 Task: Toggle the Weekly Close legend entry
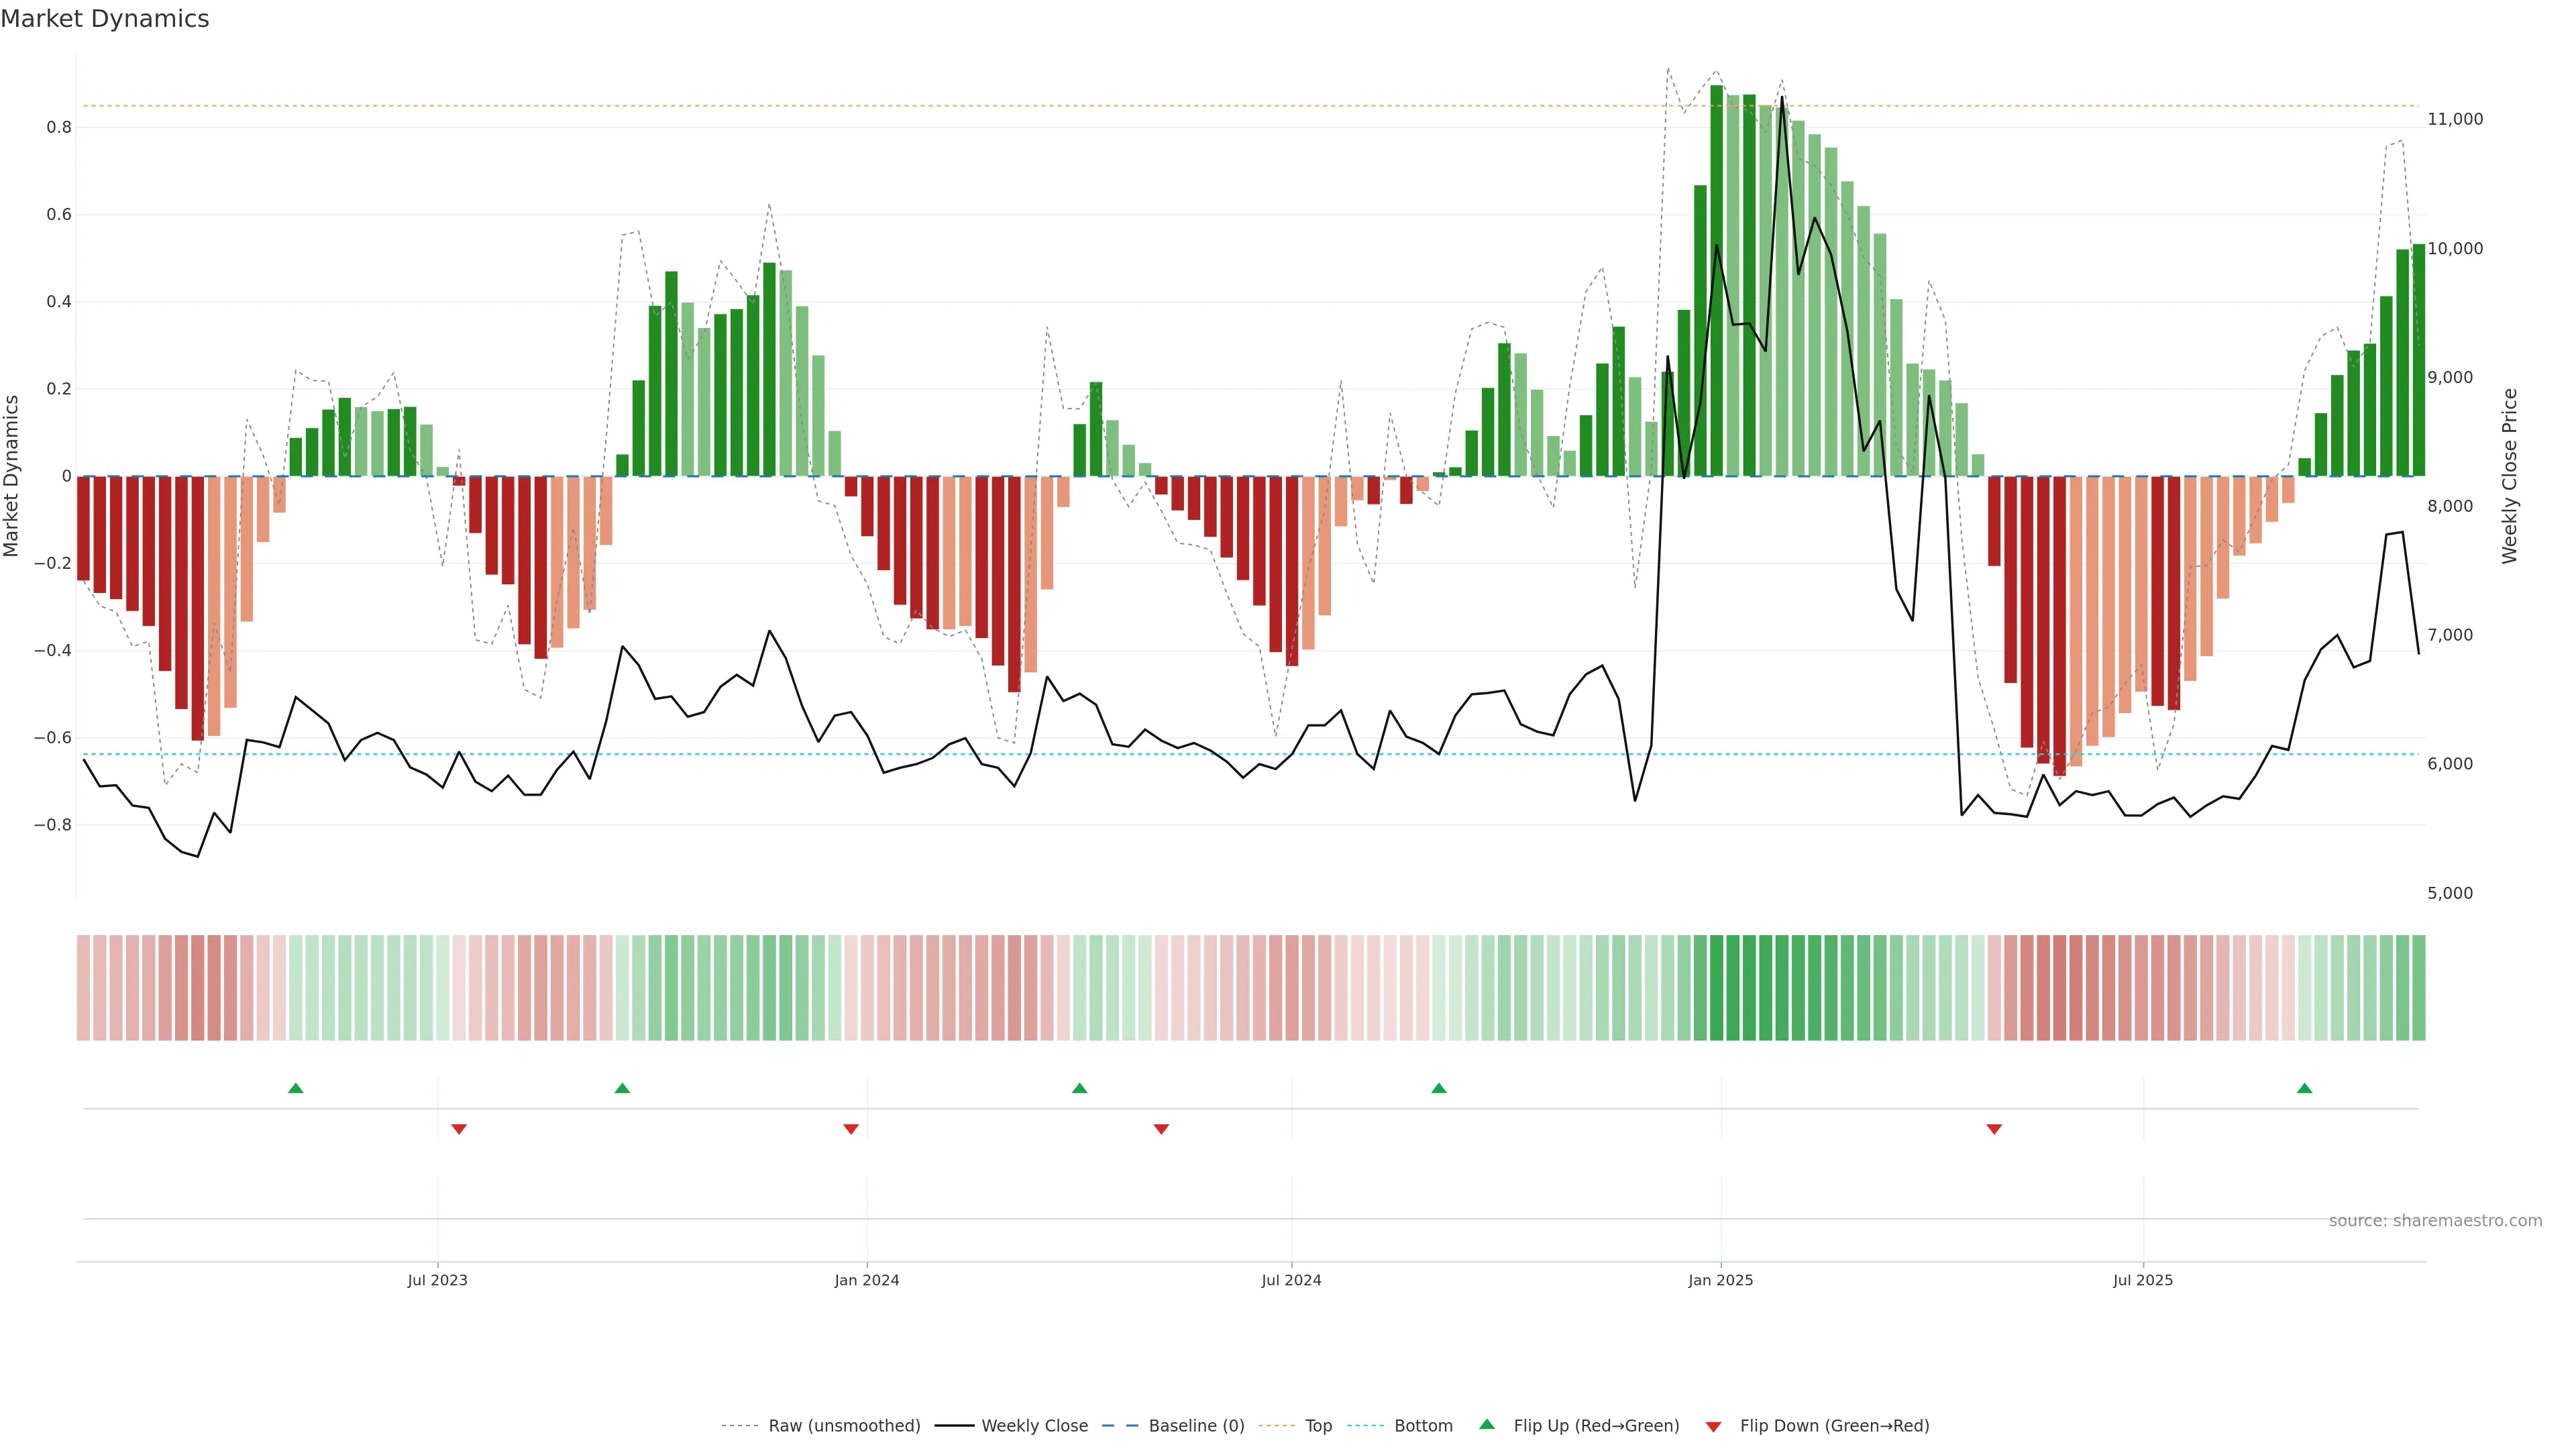click(1034, 1426)
